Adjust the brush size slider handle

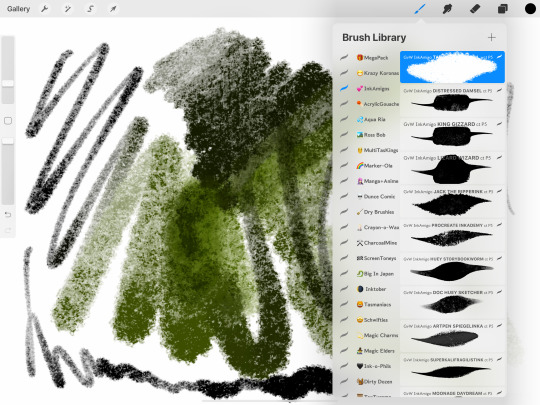pyautogui.click(x=8, y=83)
